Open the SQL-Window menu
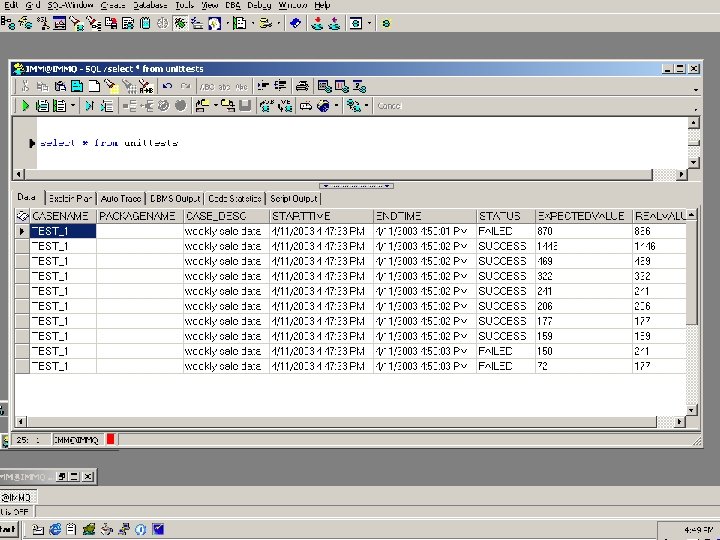 click(x=70, y=5)
